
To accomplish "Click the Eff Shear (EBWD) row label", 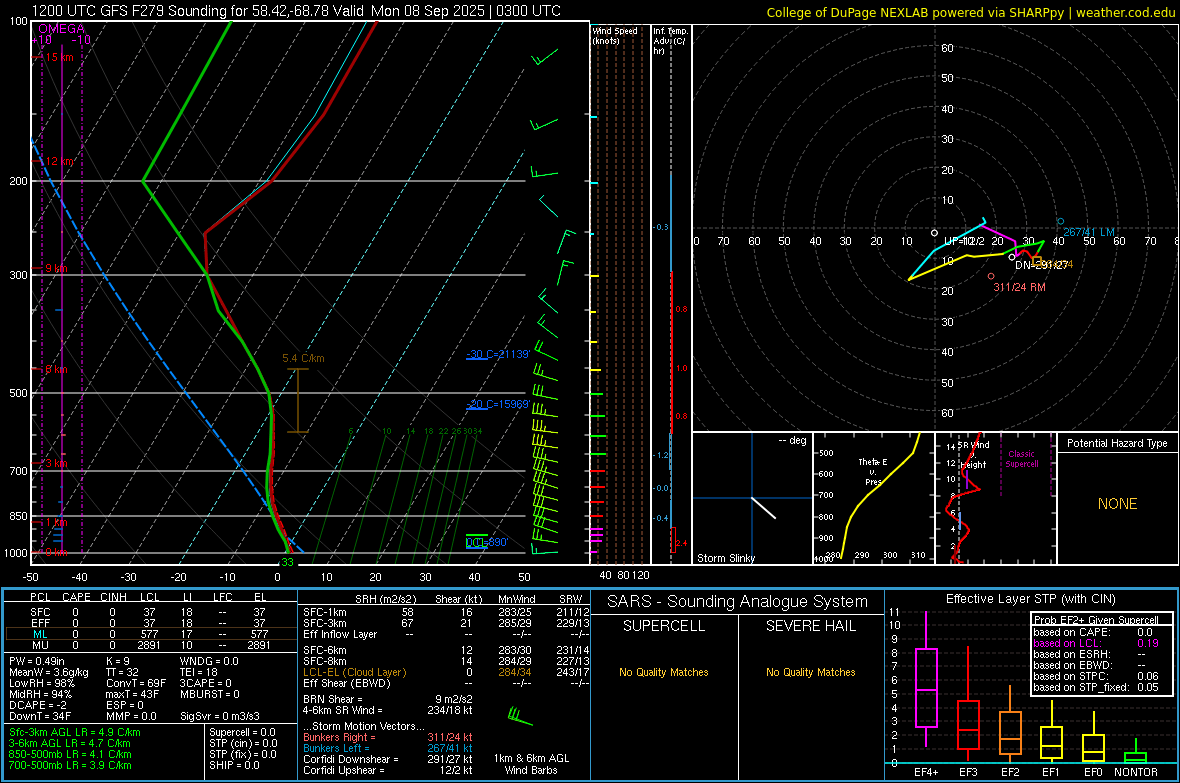I will [x=346, y=683].
